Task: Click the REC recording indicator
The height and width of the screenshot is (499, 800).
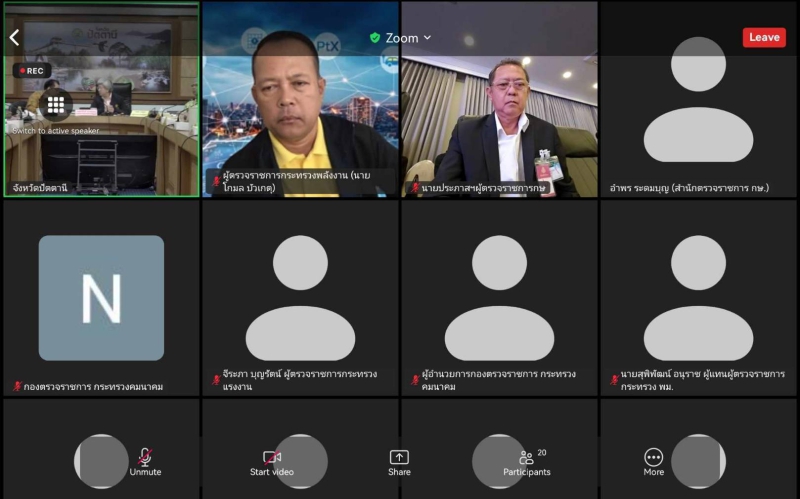Action: click(31, 71)
